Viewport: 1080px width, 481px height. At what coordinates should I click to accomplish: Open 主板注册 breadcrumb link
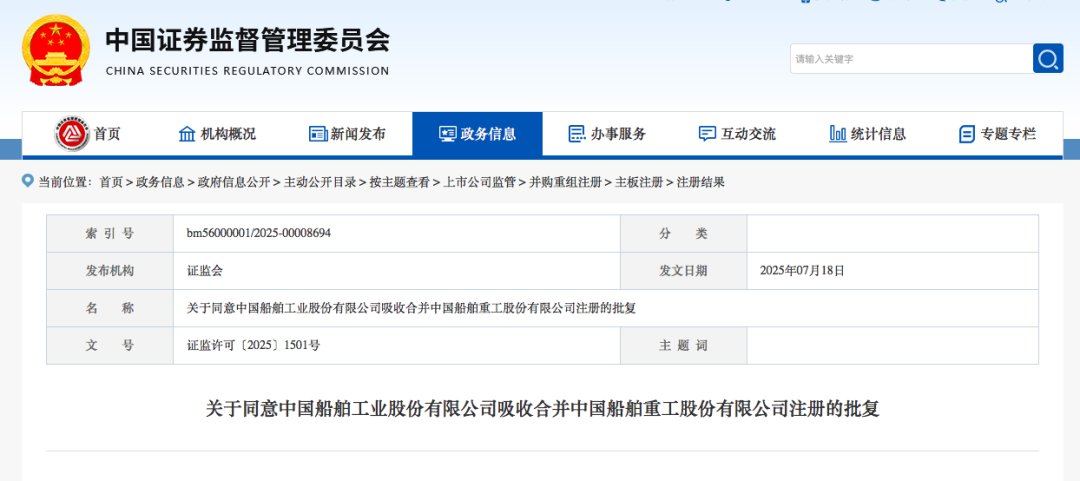pos(638,182)
